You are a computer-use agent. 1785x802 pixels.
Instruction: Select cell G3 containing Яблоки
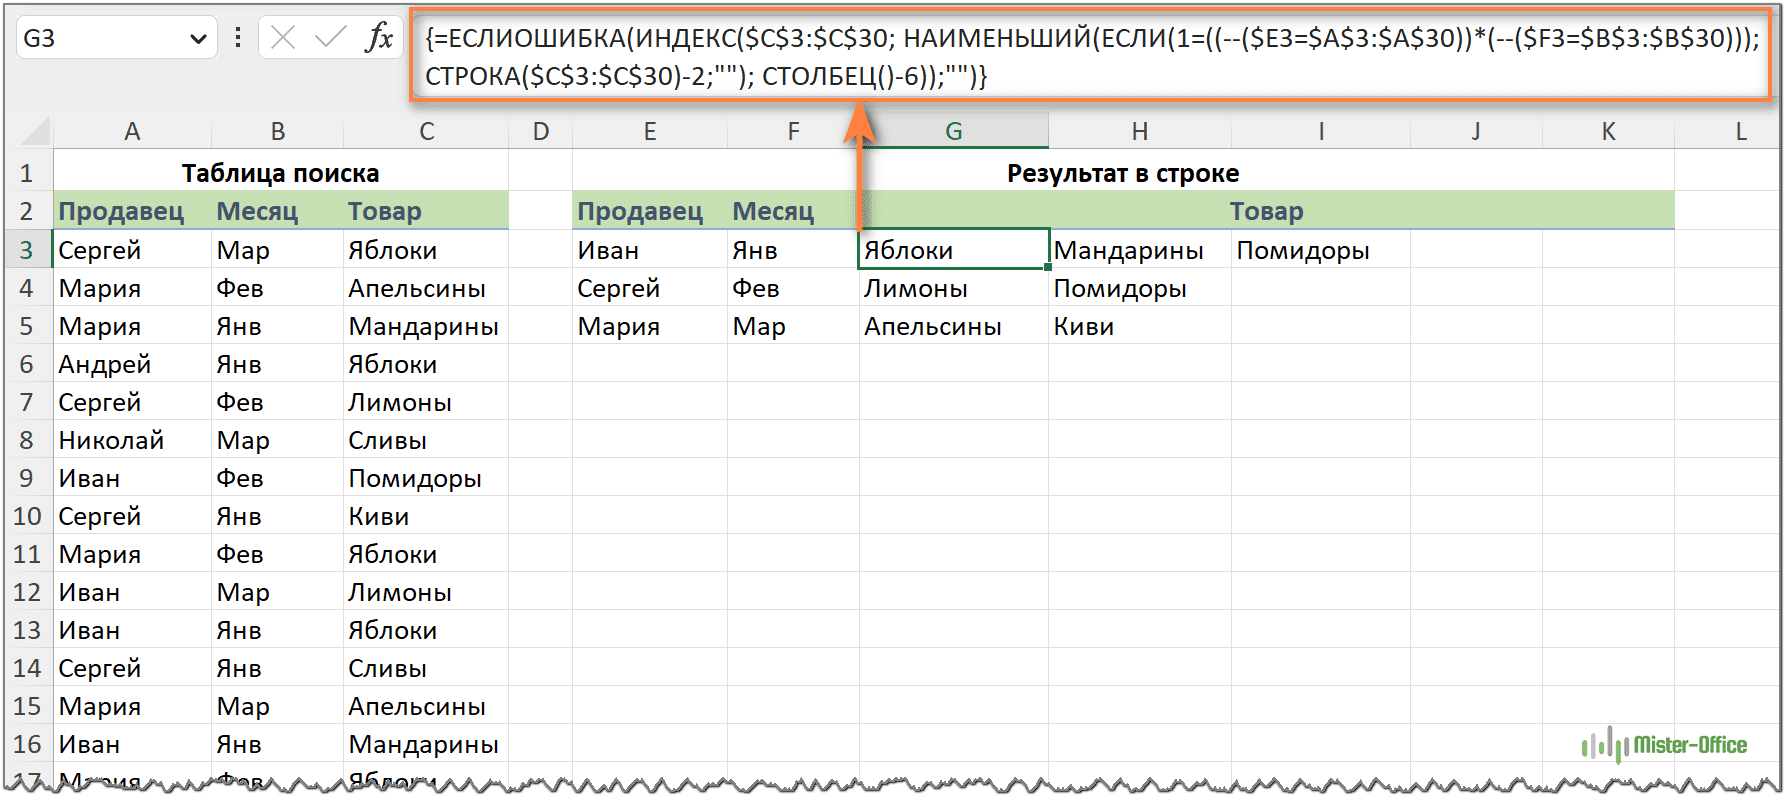click(x=953, y=250)
